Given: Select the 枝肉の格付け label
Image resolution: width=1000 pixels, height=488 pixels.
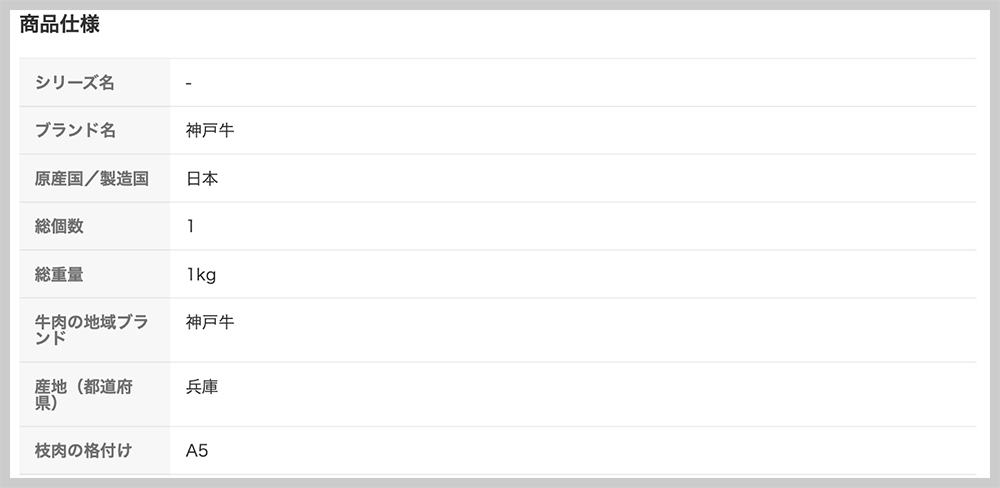Looking at the screenshot, I should (84, 451).
